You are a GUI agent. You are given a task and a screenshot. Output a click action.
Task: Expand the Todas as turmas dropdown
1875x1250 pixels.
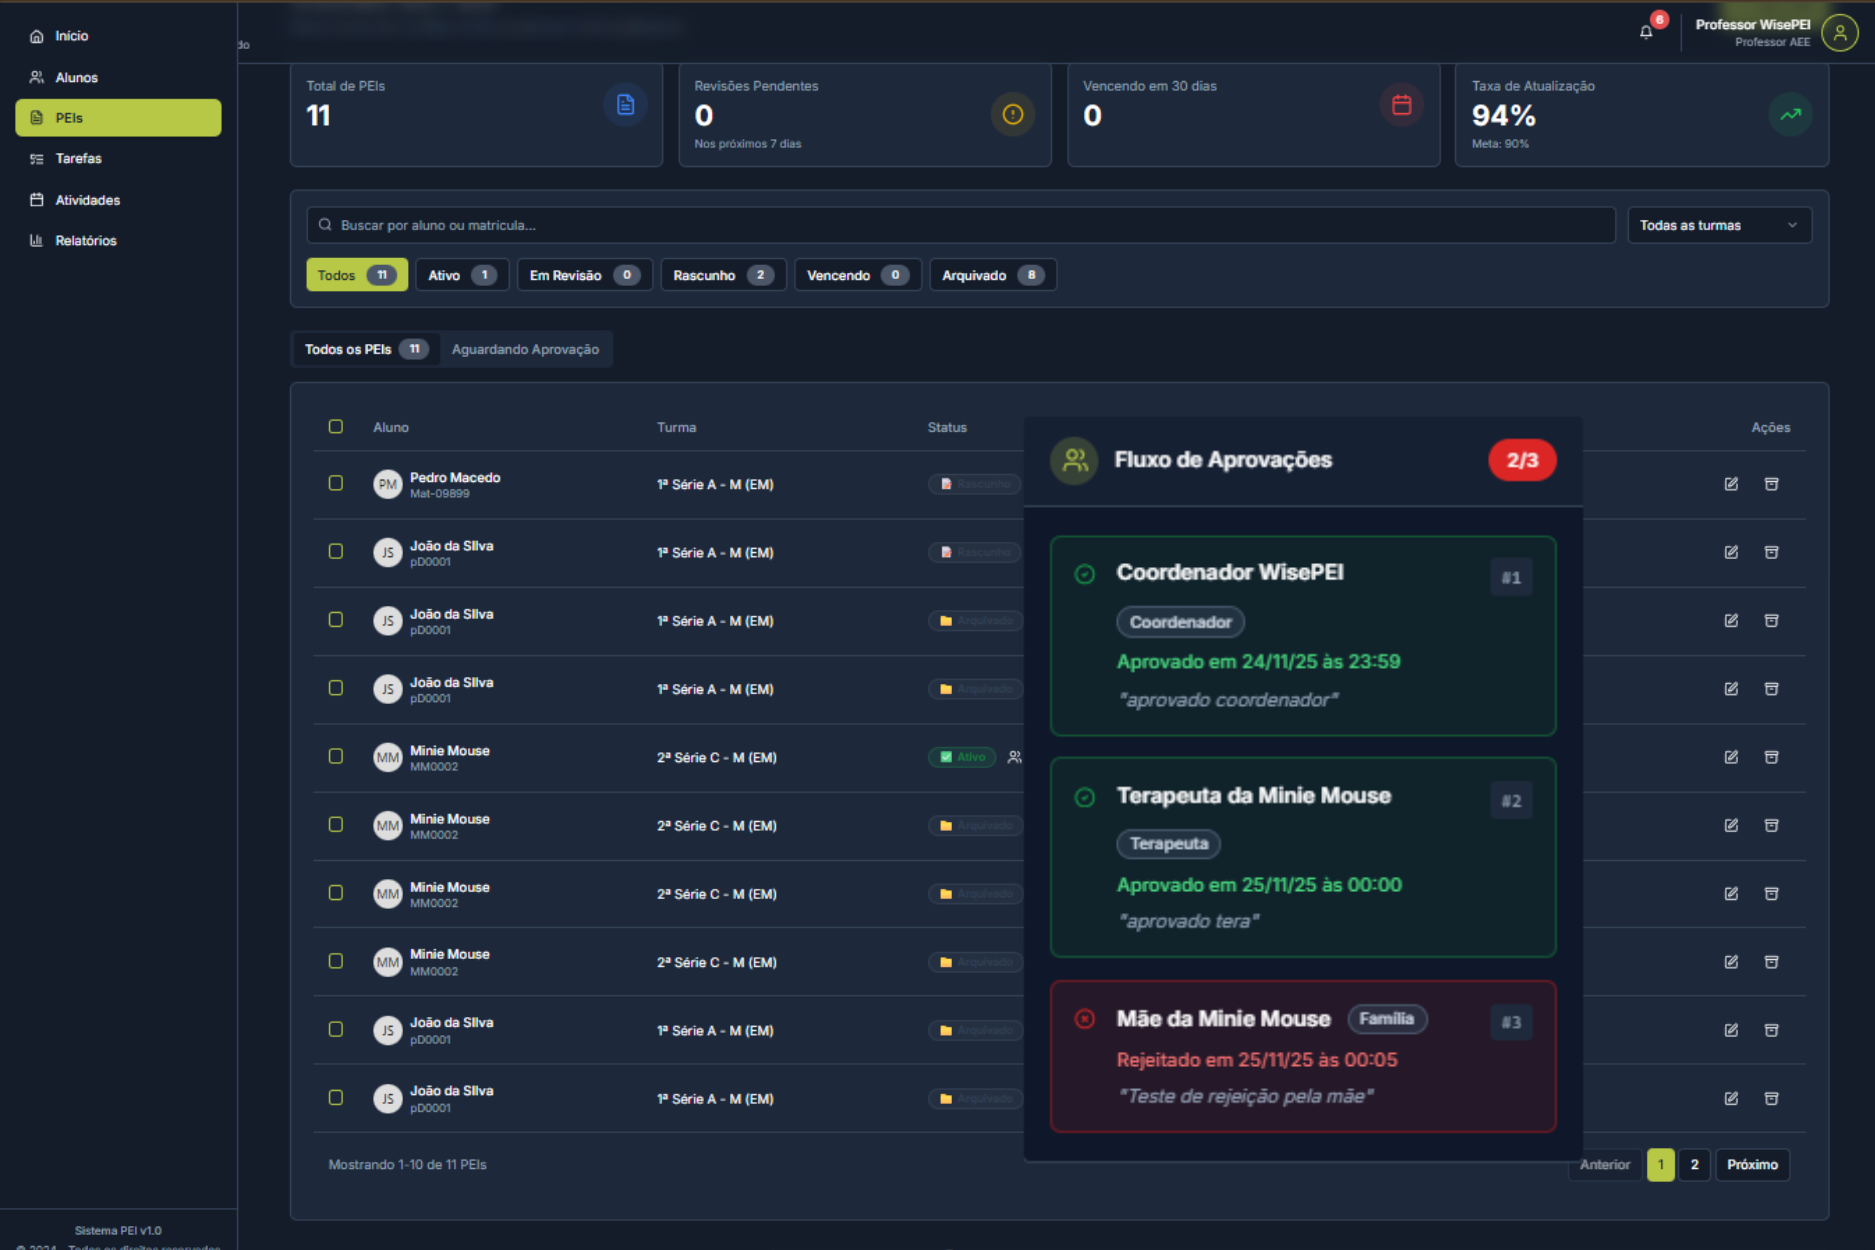(1718, 225)
